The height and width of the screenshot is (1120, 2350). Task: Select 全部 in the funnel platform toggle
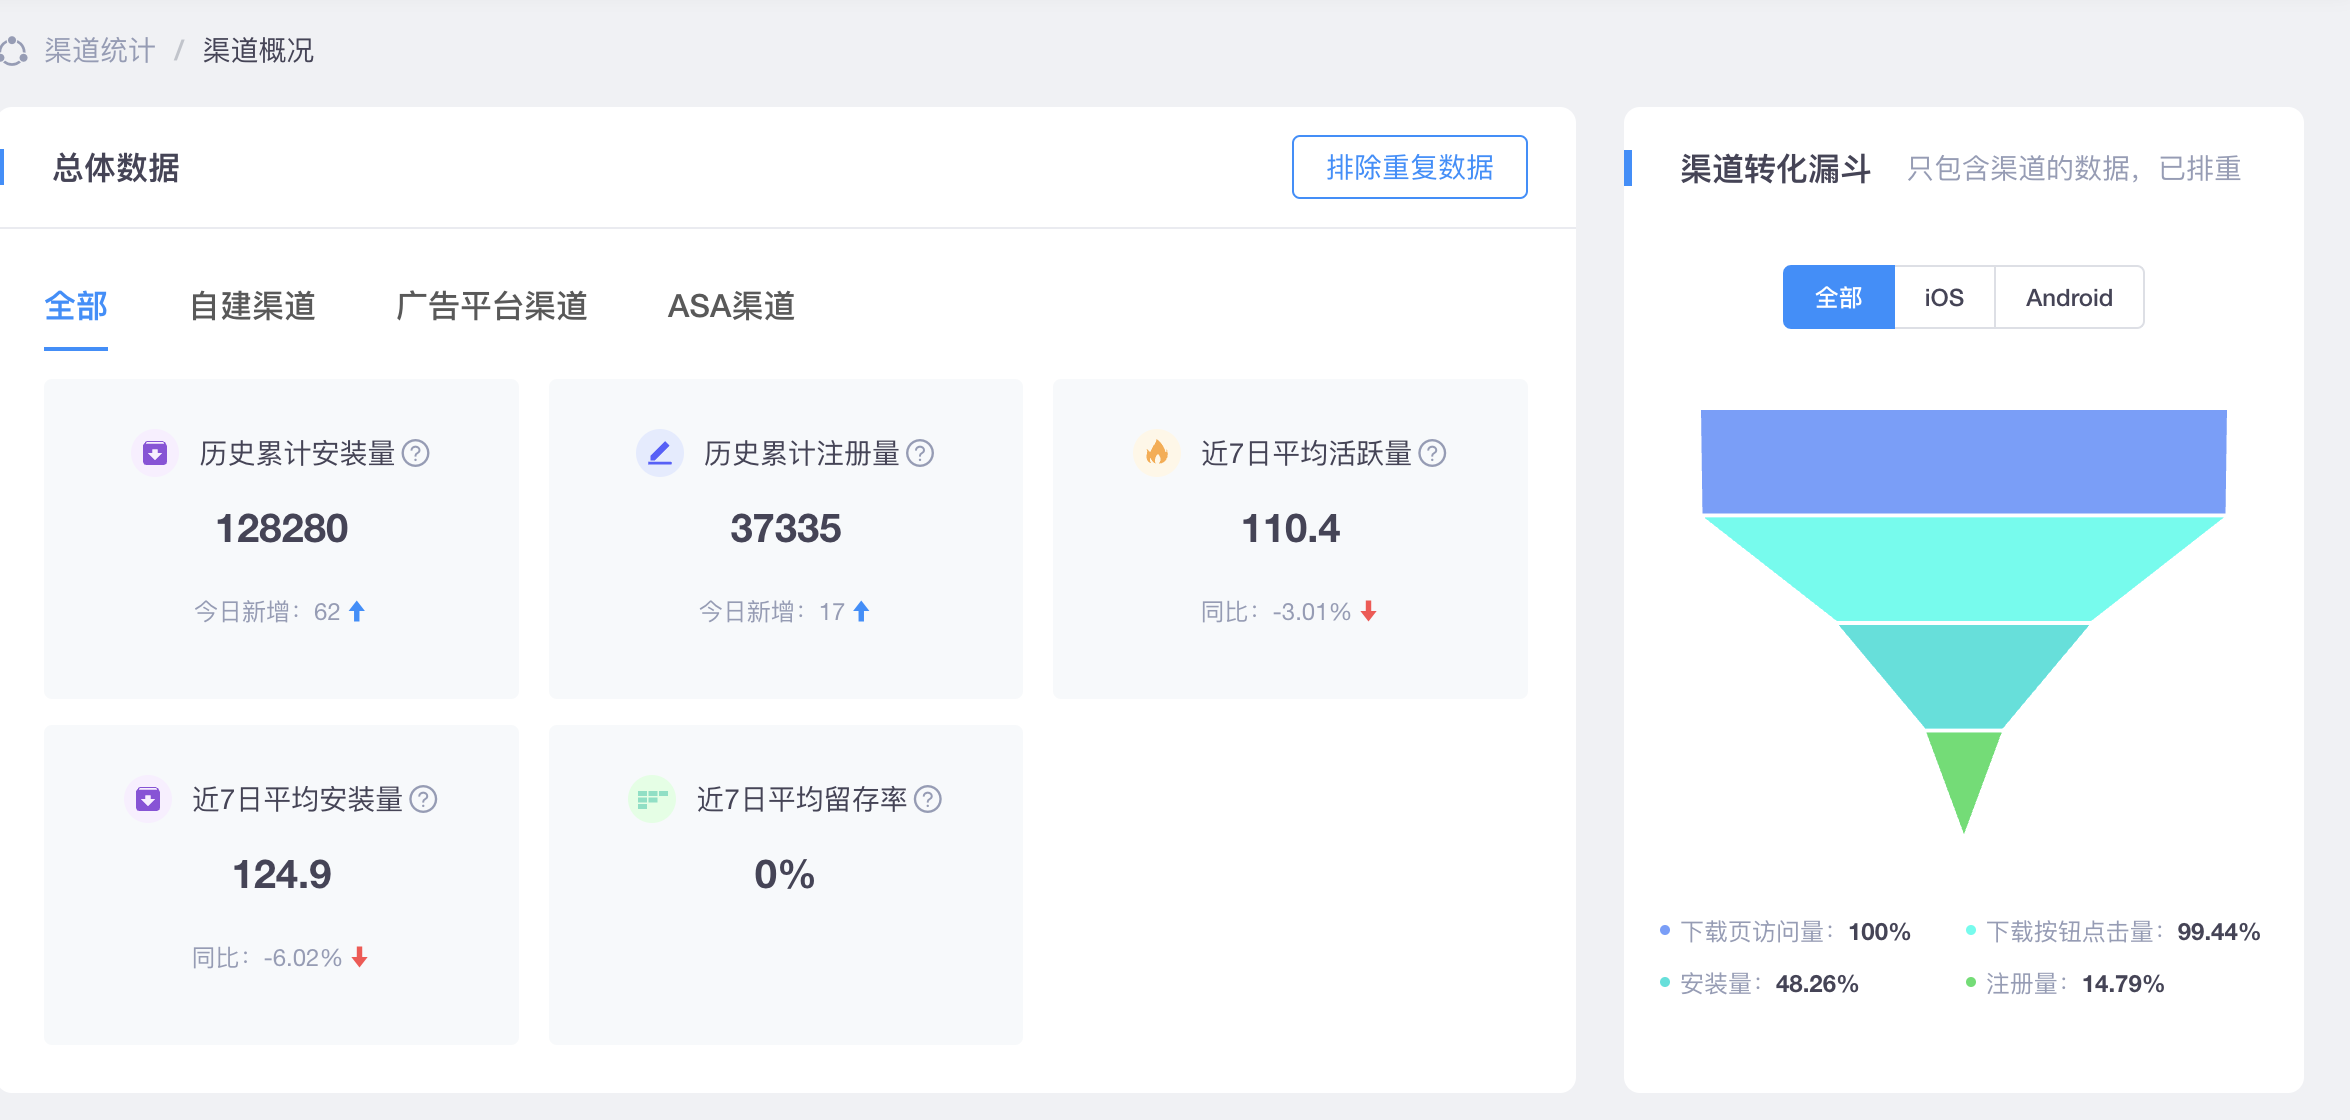1838,297
